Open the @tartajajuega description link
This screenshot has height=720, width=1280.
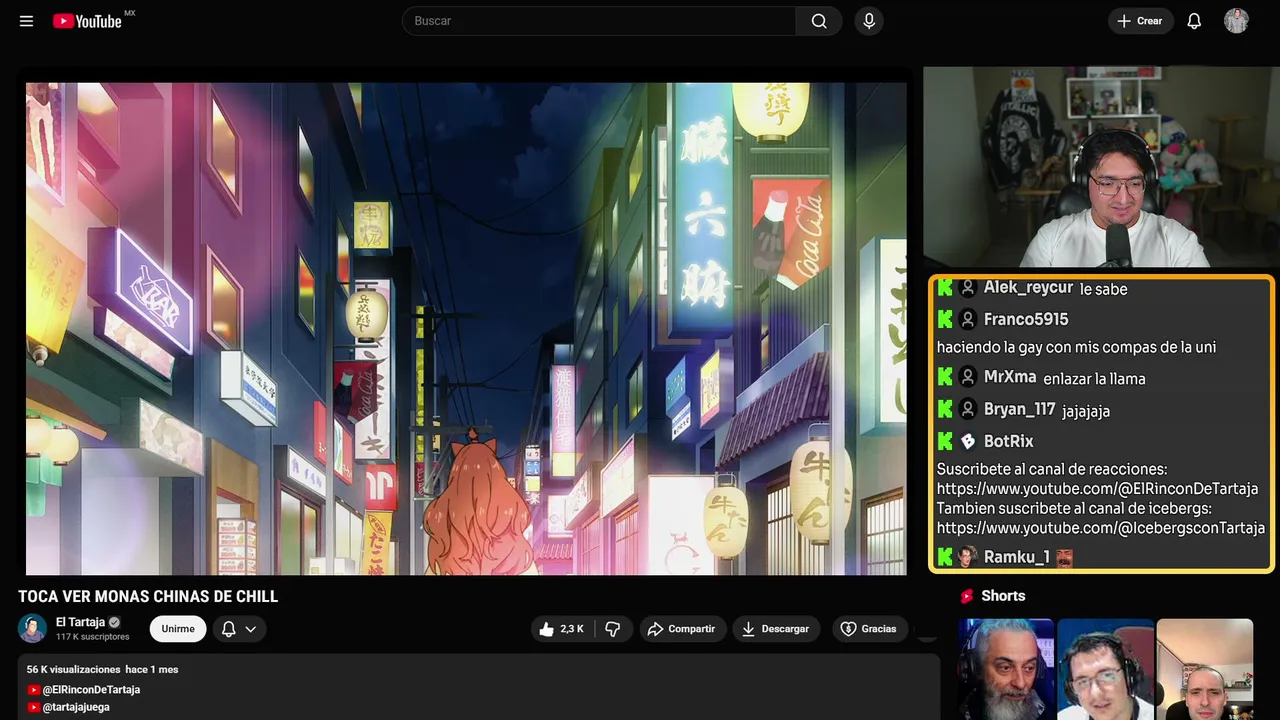(76, 707)
